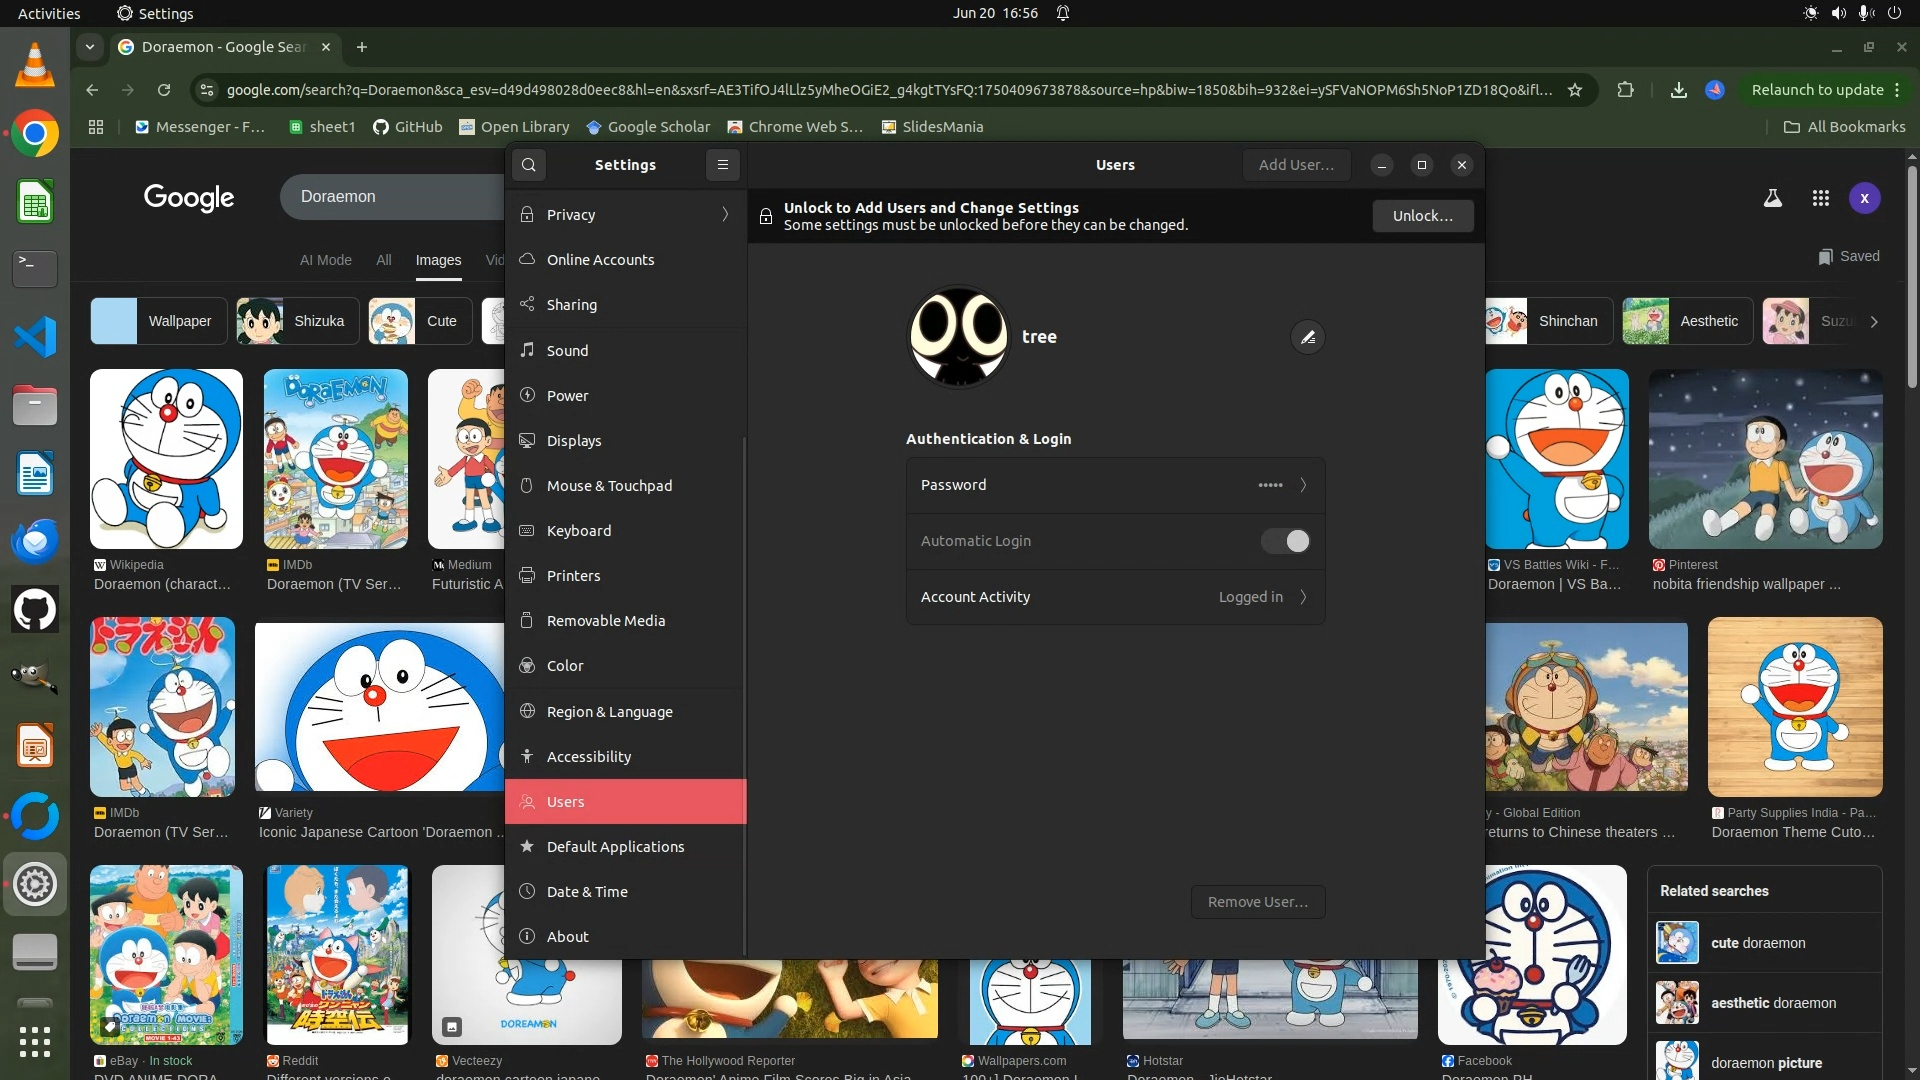Image resolution: width=1920 pixels, height=1080 pixels.
Task: Open Chrome extensions puzzle icon
Action: point(1625,90)
